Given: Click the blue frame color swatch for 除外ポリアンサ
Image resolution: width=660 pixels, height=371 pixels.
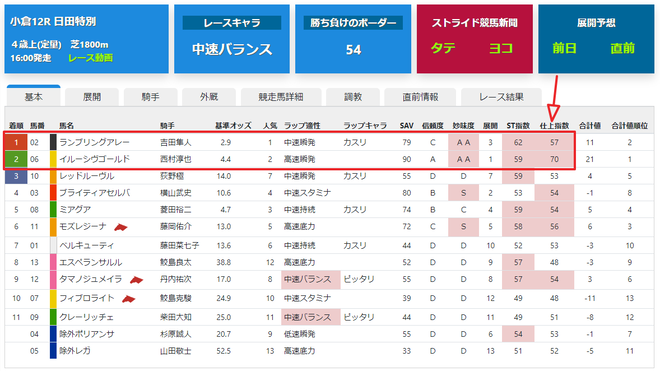Looking at the screenshot, I should click(53, 334).
